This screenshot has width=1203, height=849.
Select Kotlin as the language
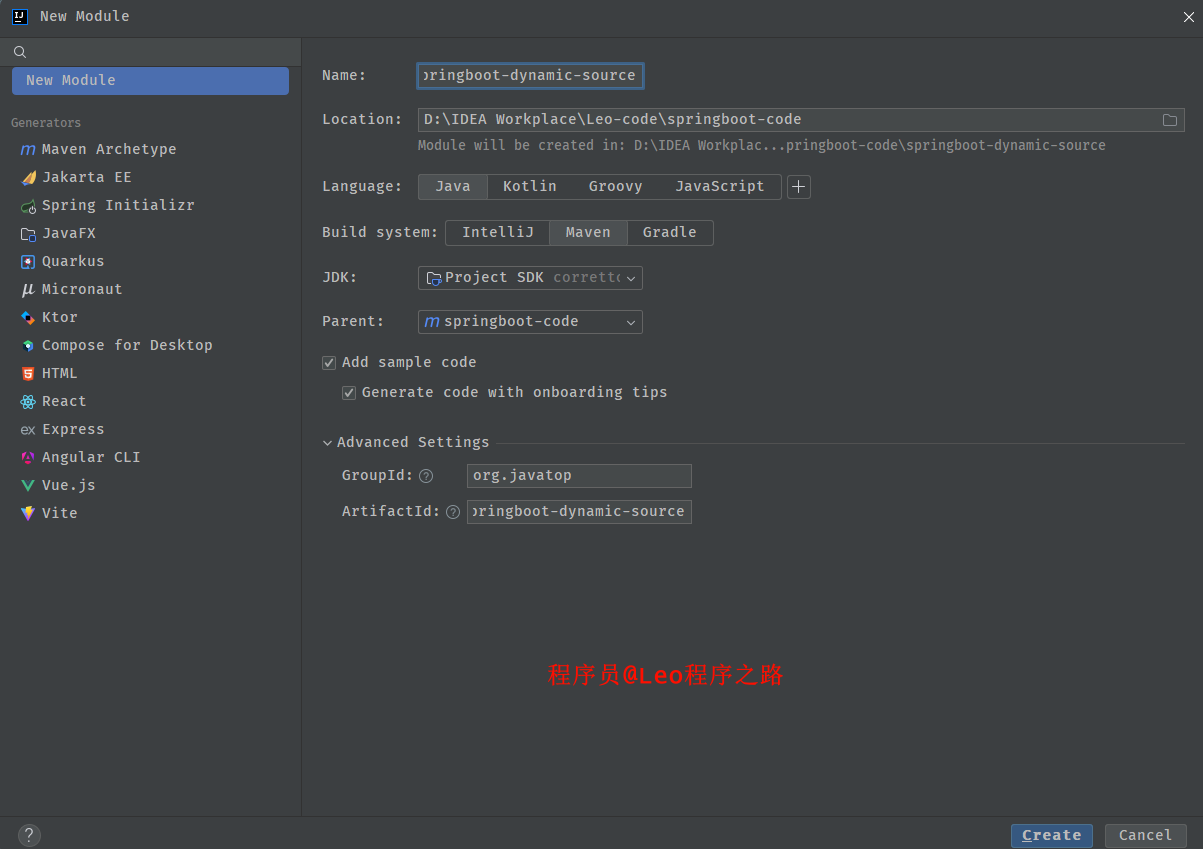pos(529,187)
